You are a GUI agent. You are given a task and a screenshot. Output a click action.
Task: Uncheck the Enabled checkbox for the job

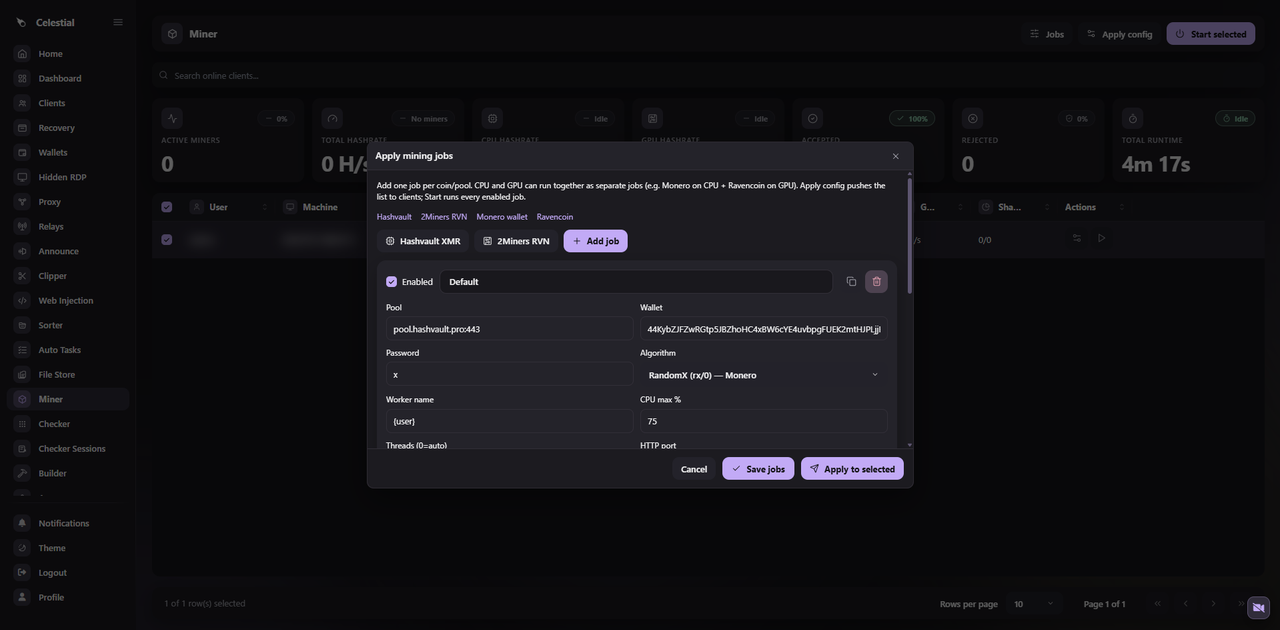pos(392,282)
